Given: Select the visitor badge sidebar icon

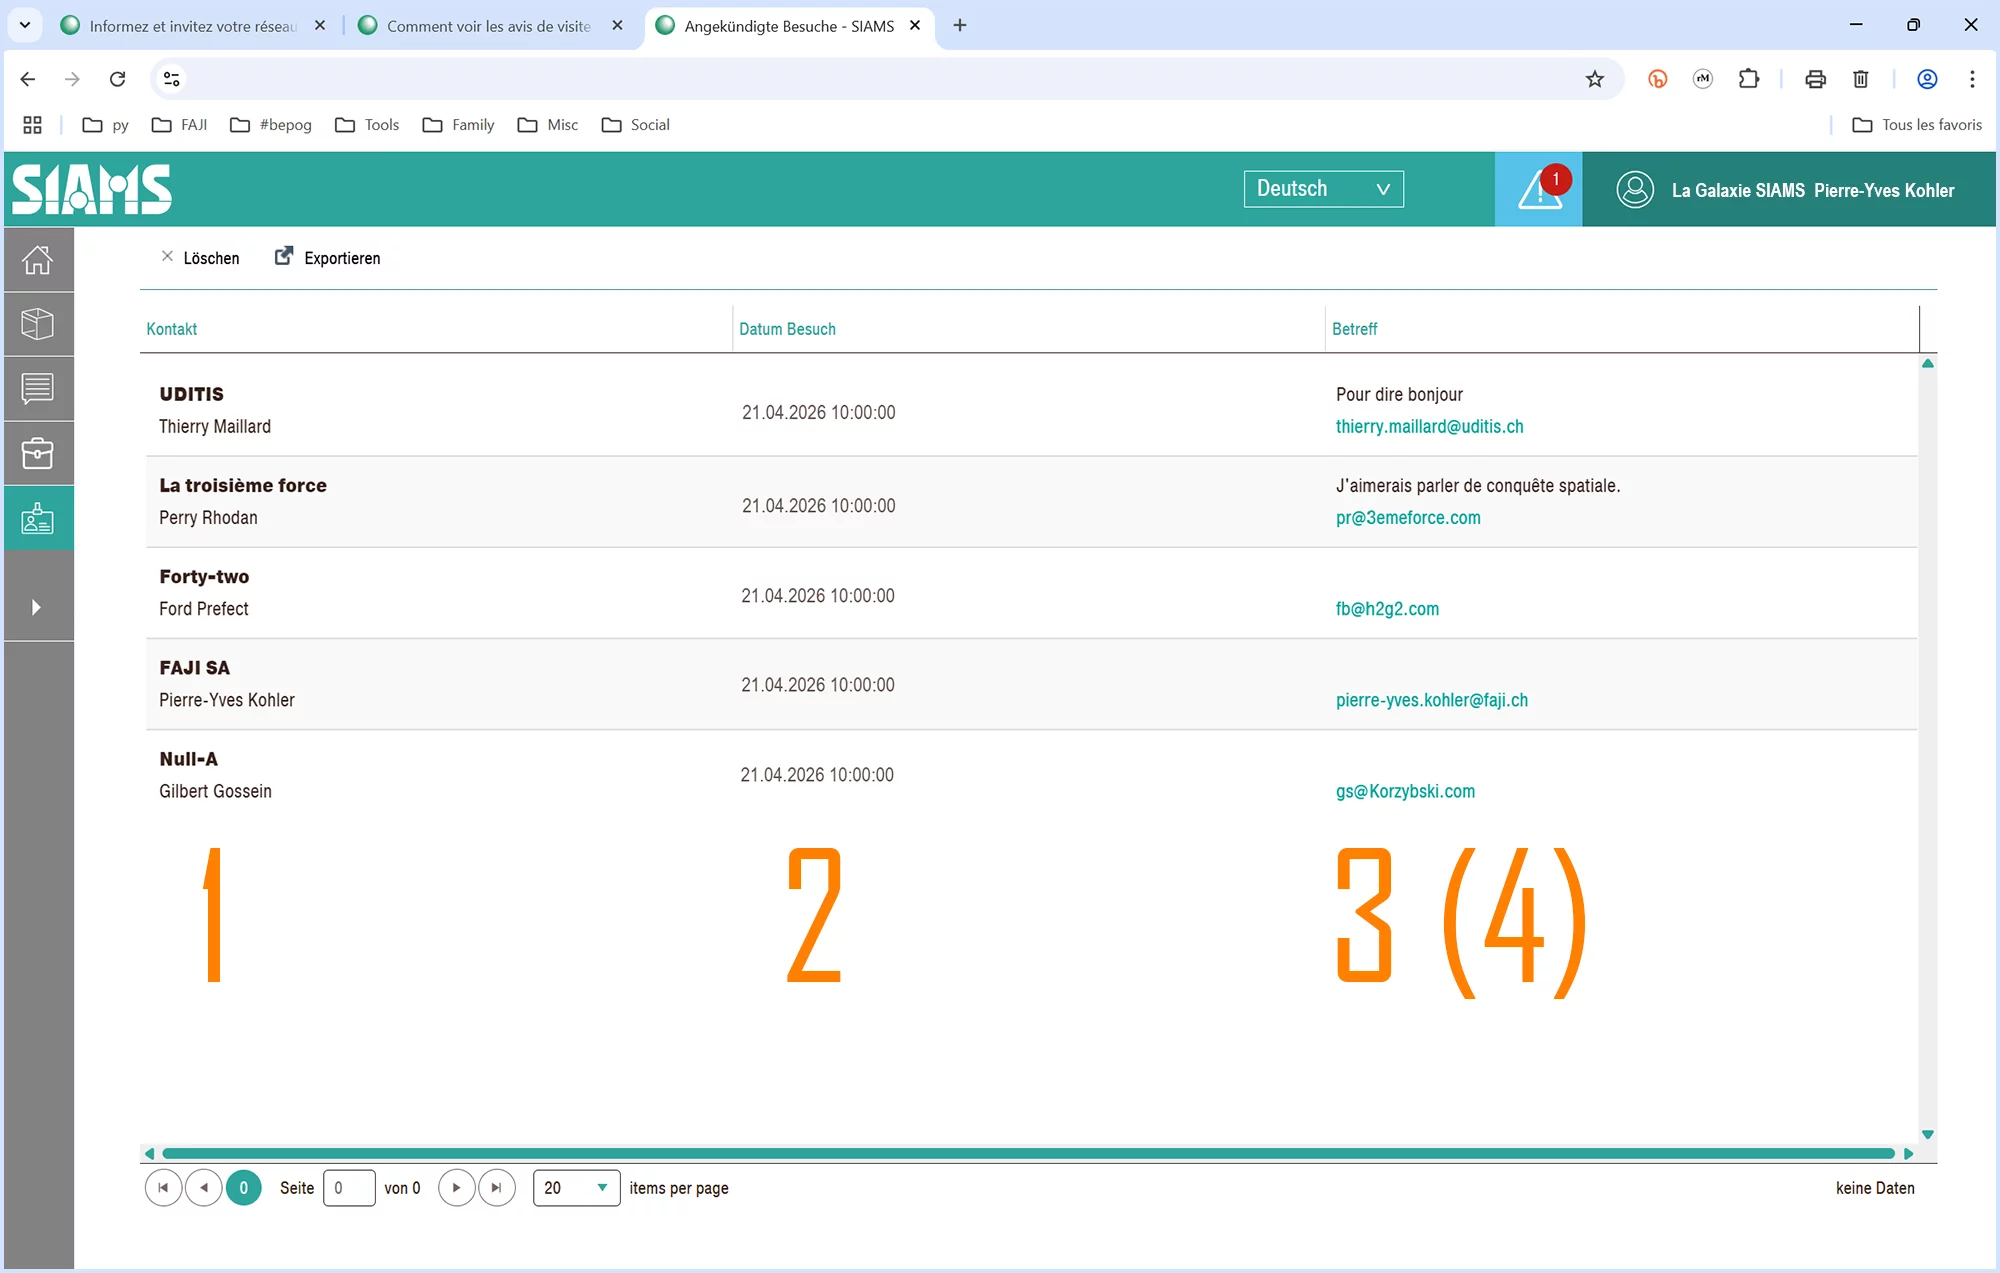Looking at the screenshot, I should [x=38, y=518].
